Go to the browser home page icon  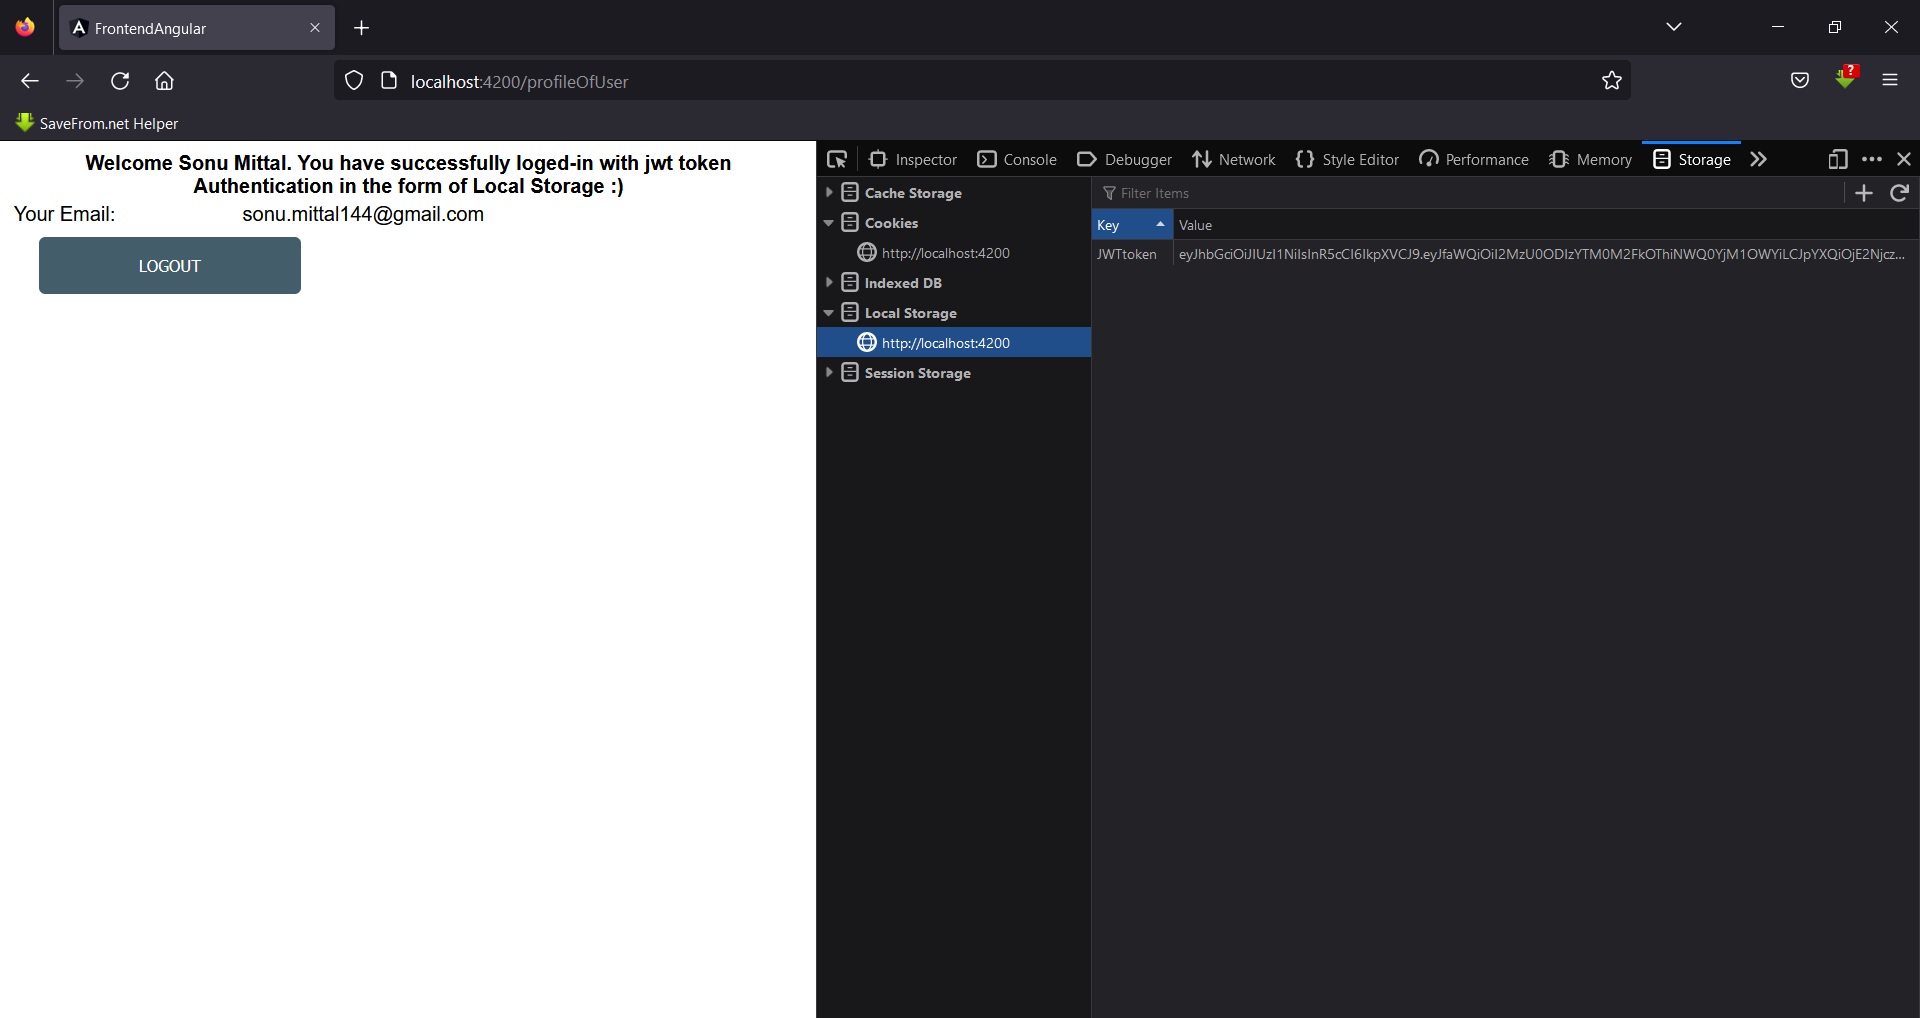pos(165,81)
